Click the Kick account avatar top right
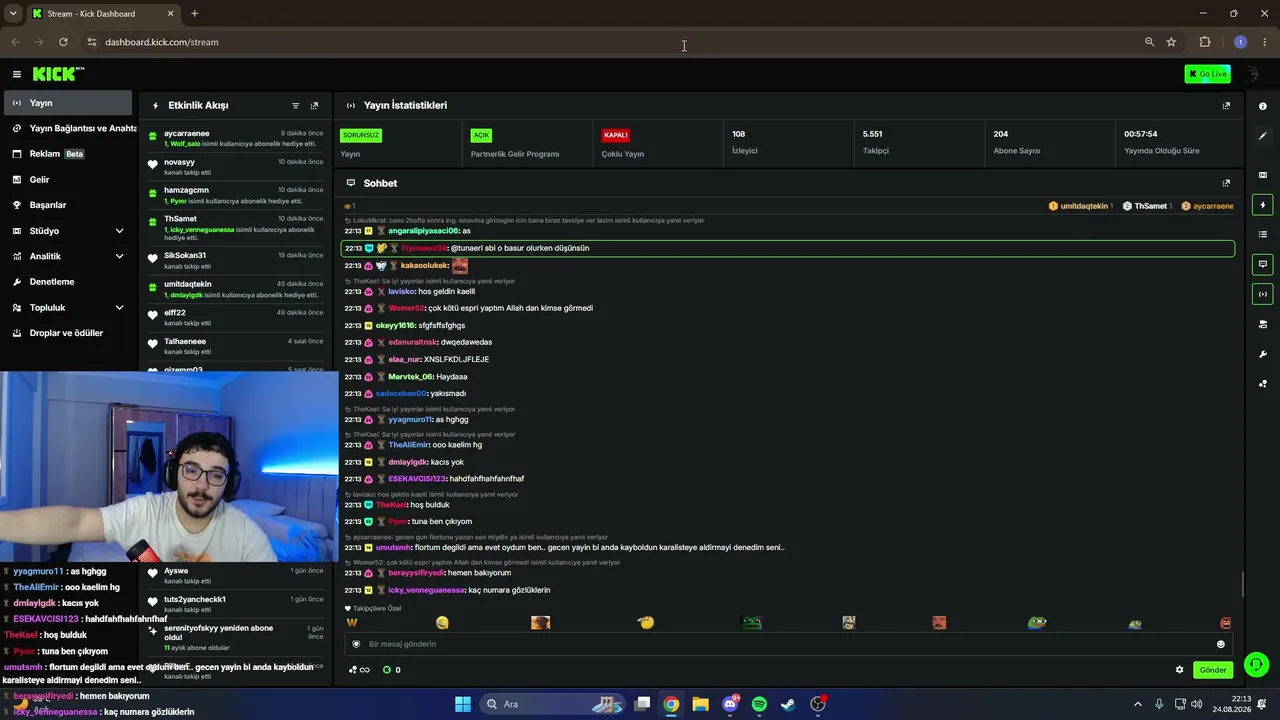1280x720 pixels. (1253, 74)
